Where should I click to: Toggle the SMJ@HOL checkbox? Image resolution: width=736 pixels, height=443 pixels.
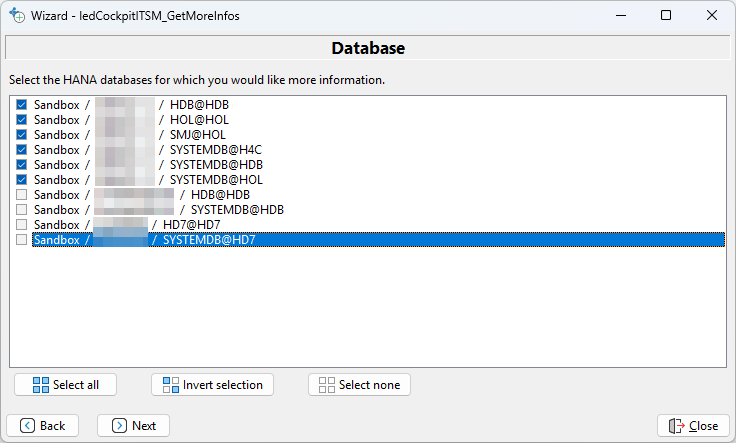click(x=22, y=134)
